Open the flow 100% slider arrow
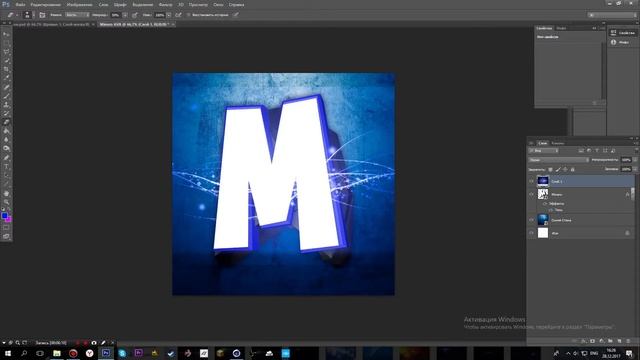 169,15
